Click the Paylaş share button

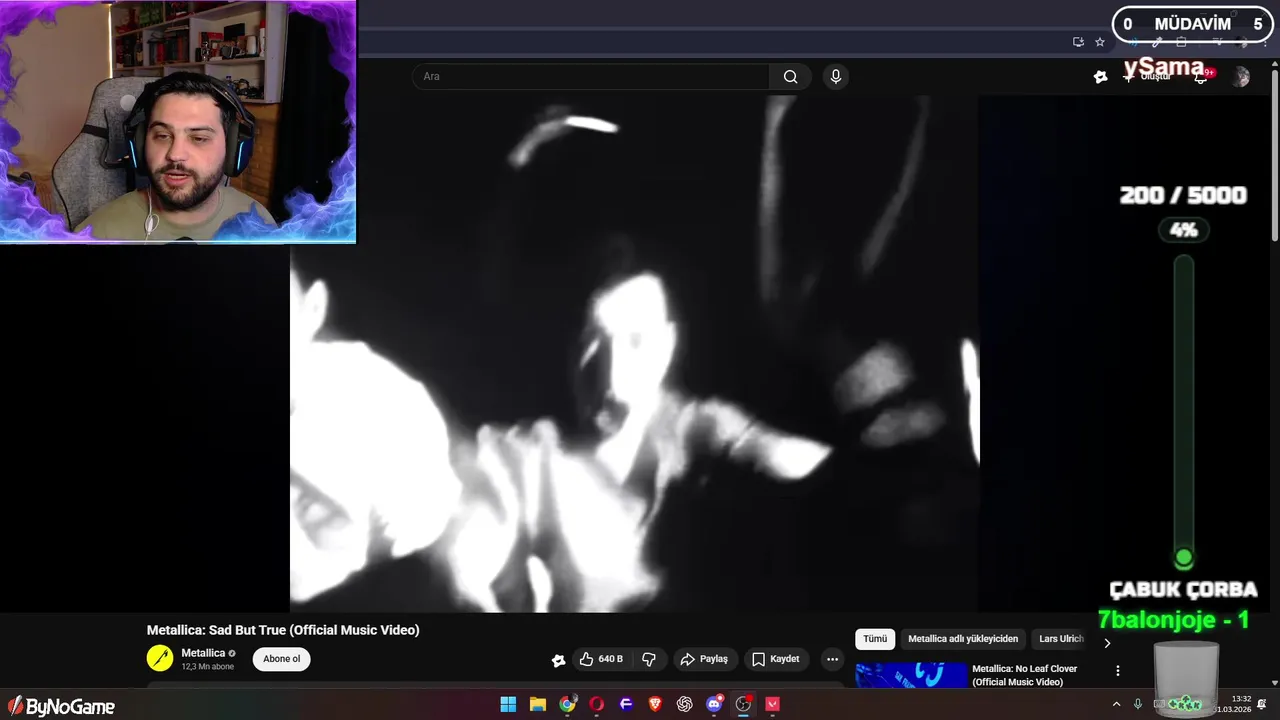click(x=704, y=659)
